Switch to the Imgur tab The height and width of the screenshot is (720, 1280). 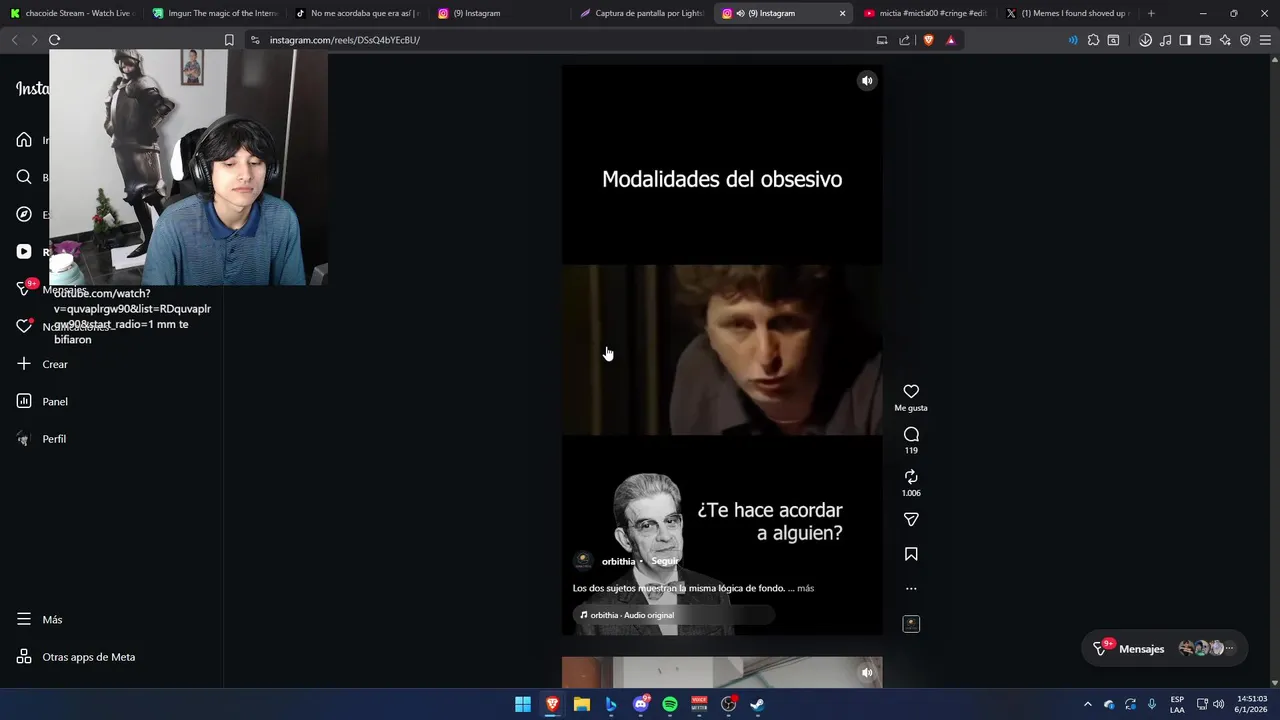coord(215,13)
